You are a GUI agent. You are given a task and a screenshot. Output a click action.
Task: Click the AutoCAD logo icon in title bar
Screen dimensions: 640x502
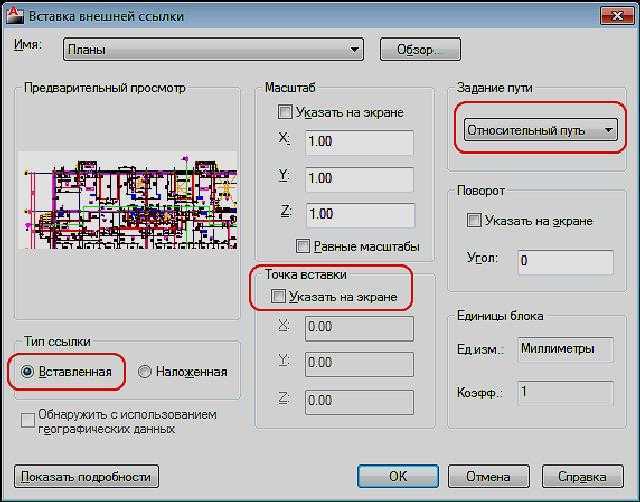(x=15, y=16)
